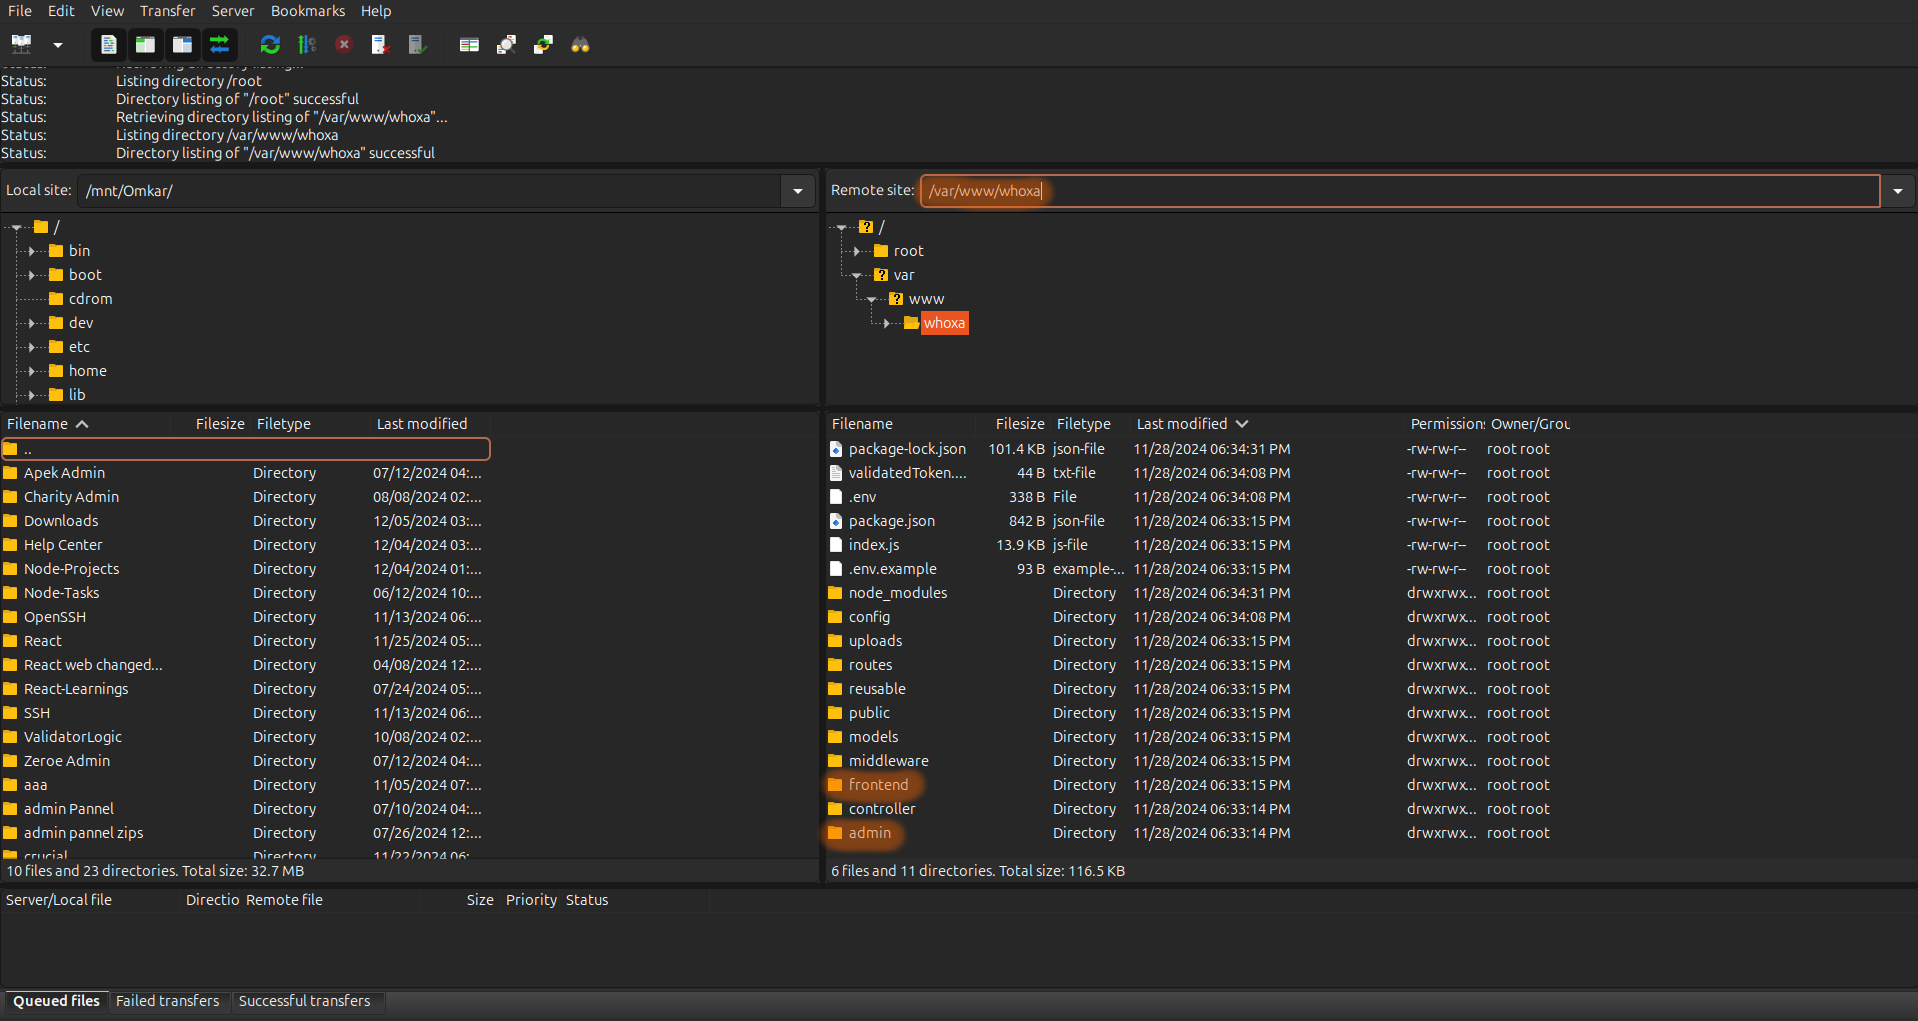Click the Downloads folder icon
The width and height of the screenshot is (1918, 1021).
[11, 521]
